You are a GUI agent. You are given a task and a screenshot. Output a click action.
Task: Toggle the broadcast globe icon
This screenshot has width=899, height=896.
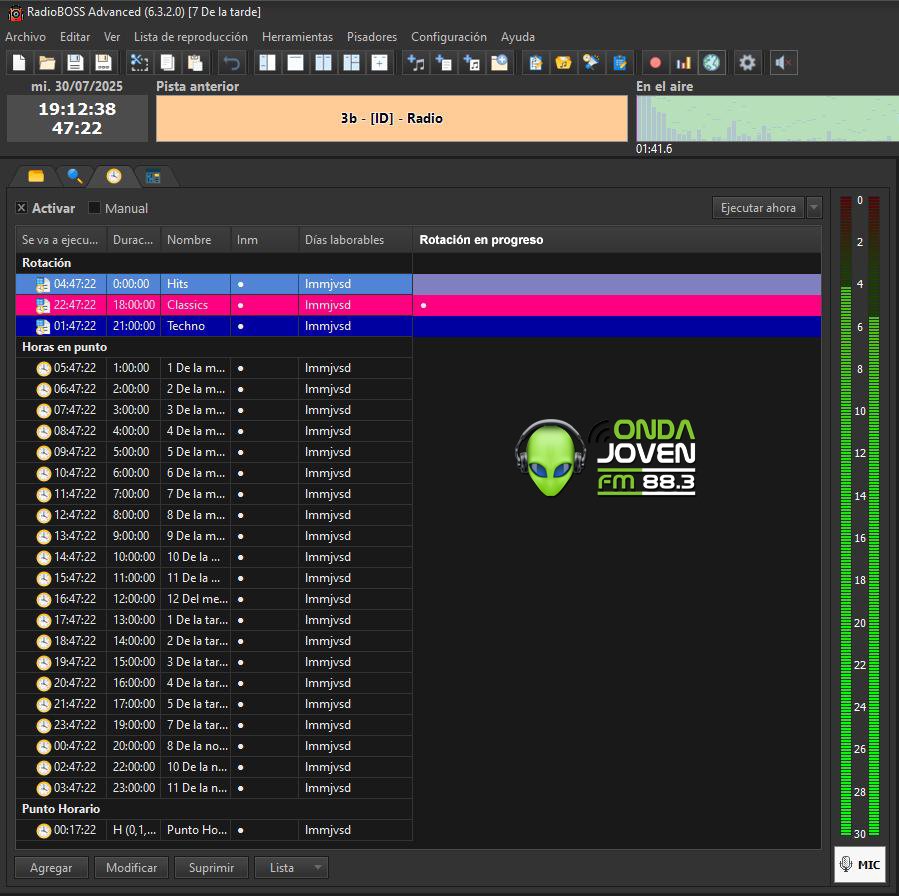click(712, 62)
